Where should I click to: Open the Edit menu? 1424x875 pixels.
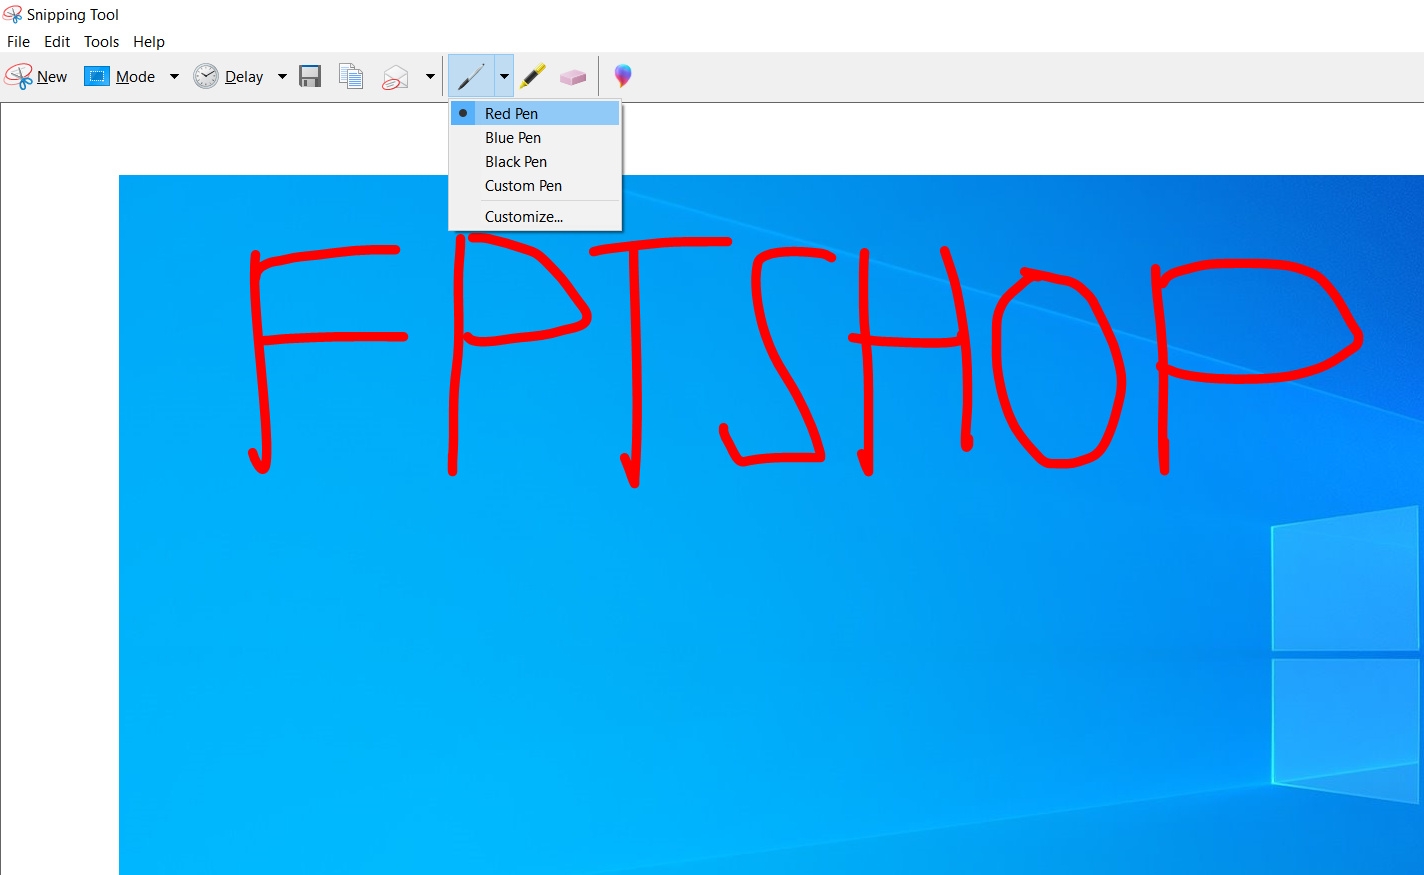56,41
